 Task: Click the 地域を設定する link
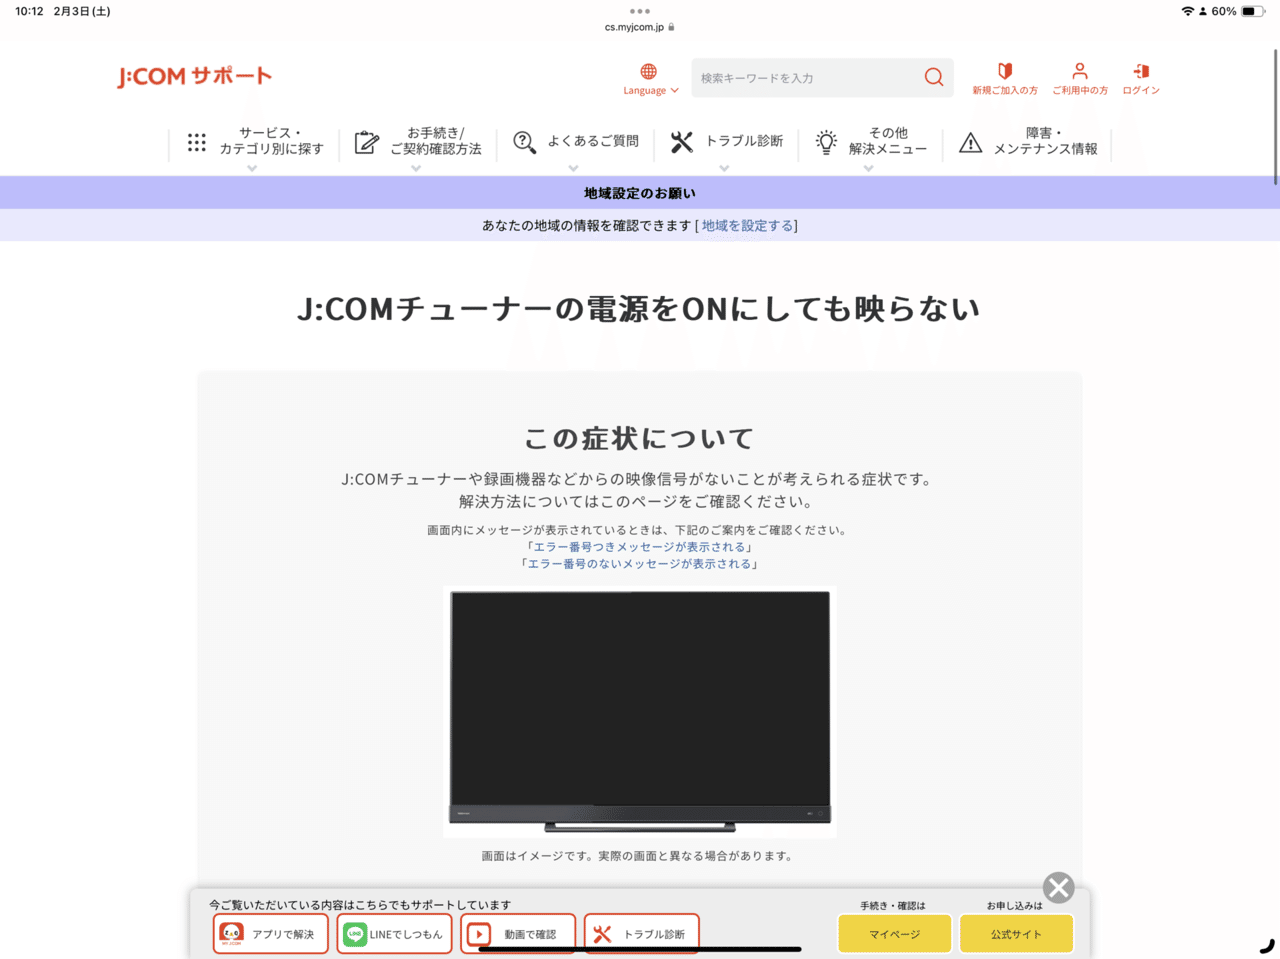click(x=748, y=226)
